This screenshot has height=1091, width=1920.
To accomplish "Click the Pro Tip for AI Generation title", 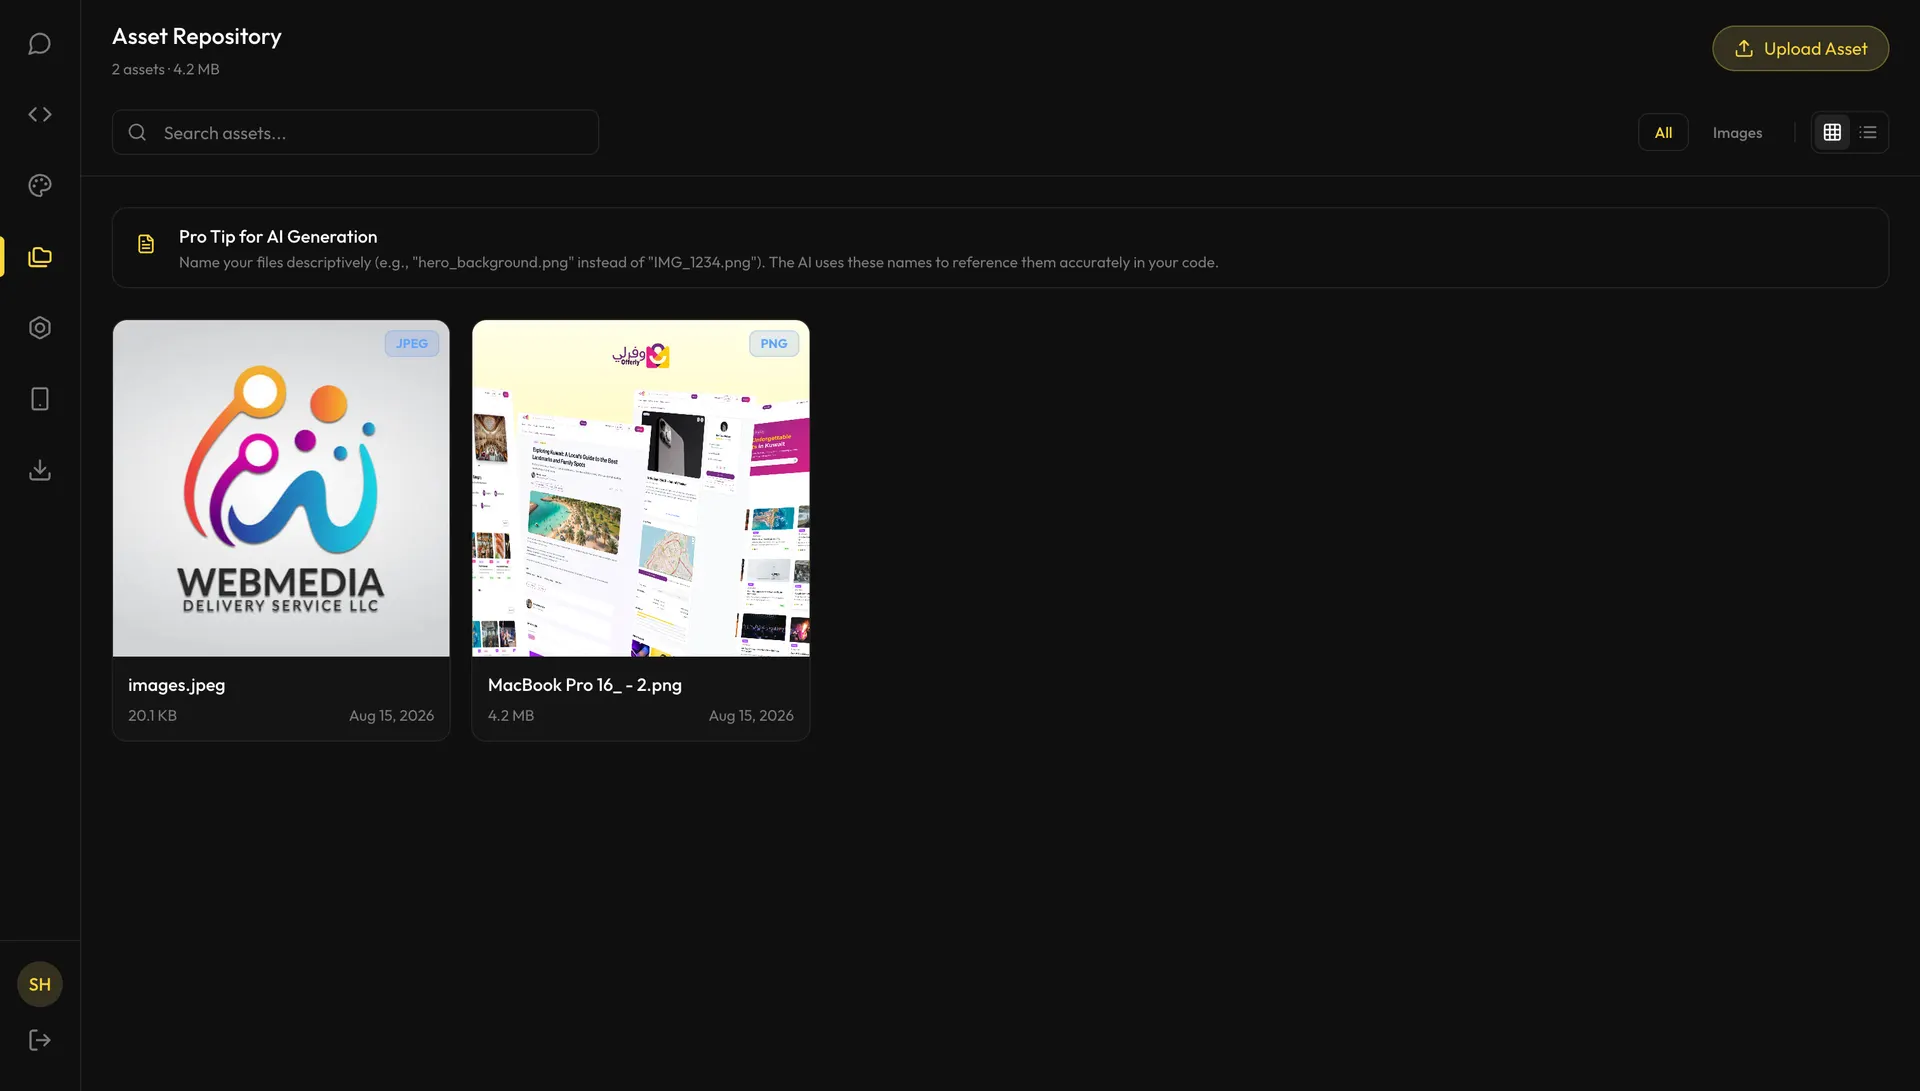I will 278,237.
